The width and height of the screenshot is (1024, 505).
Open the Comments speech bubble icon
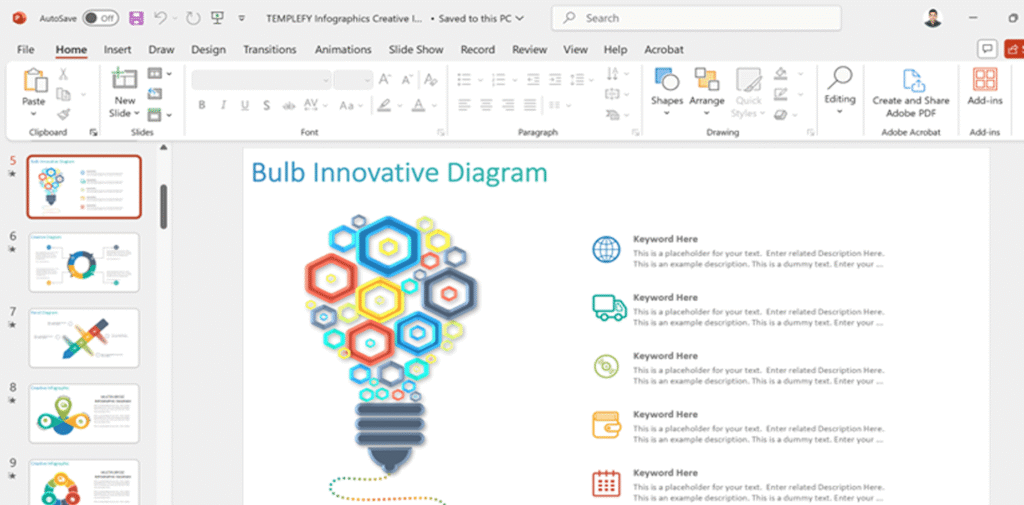(987, 49)
